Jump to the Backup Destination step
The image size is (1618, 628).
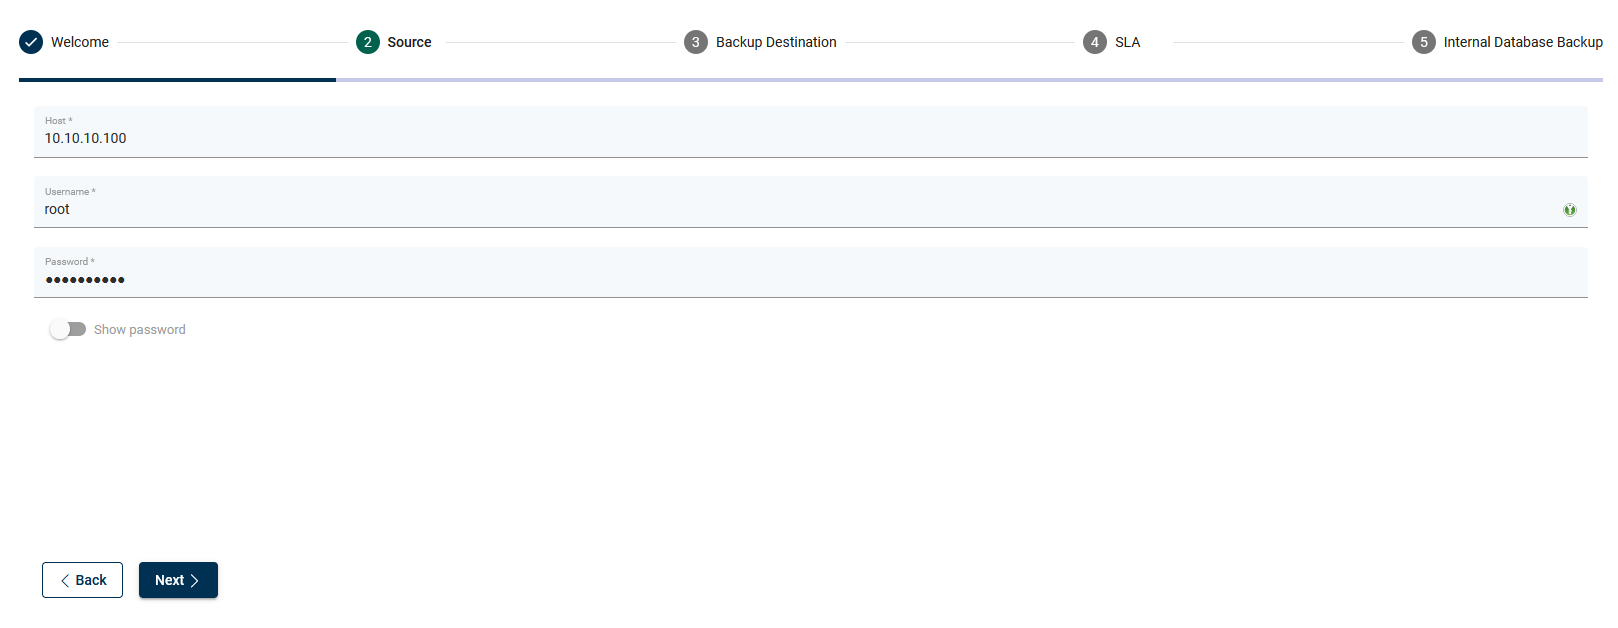776,42
